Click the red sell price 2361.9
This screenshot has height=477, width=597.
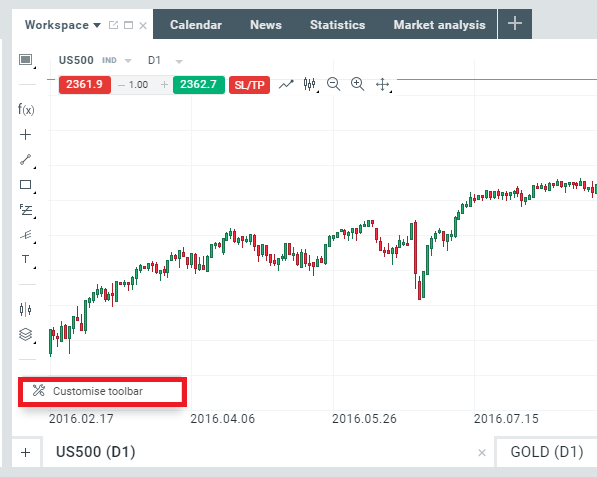[85, 85]
